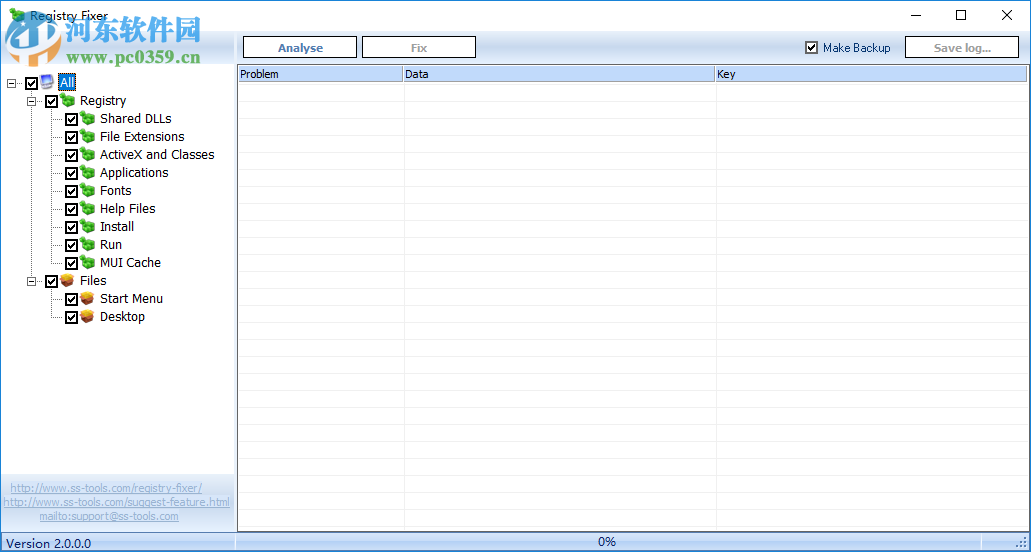
Task: Select the Help Files label
Action: click(128, 208)
